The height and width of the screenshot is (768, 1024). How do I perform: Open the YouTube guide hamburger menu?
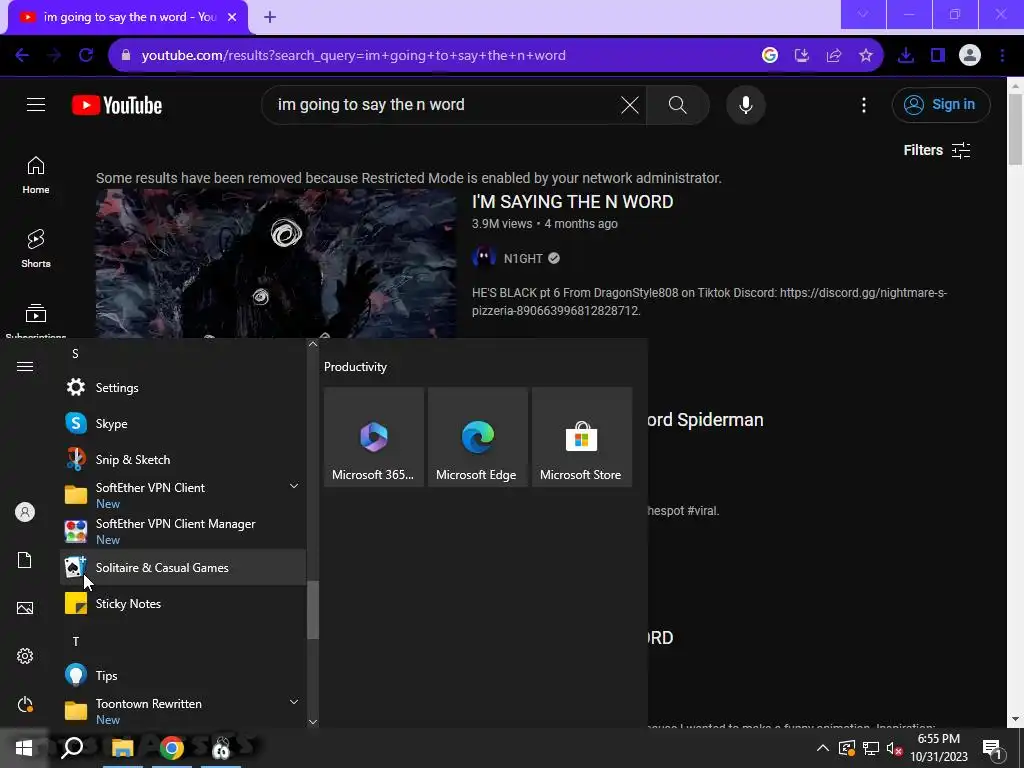click(36, 104)
